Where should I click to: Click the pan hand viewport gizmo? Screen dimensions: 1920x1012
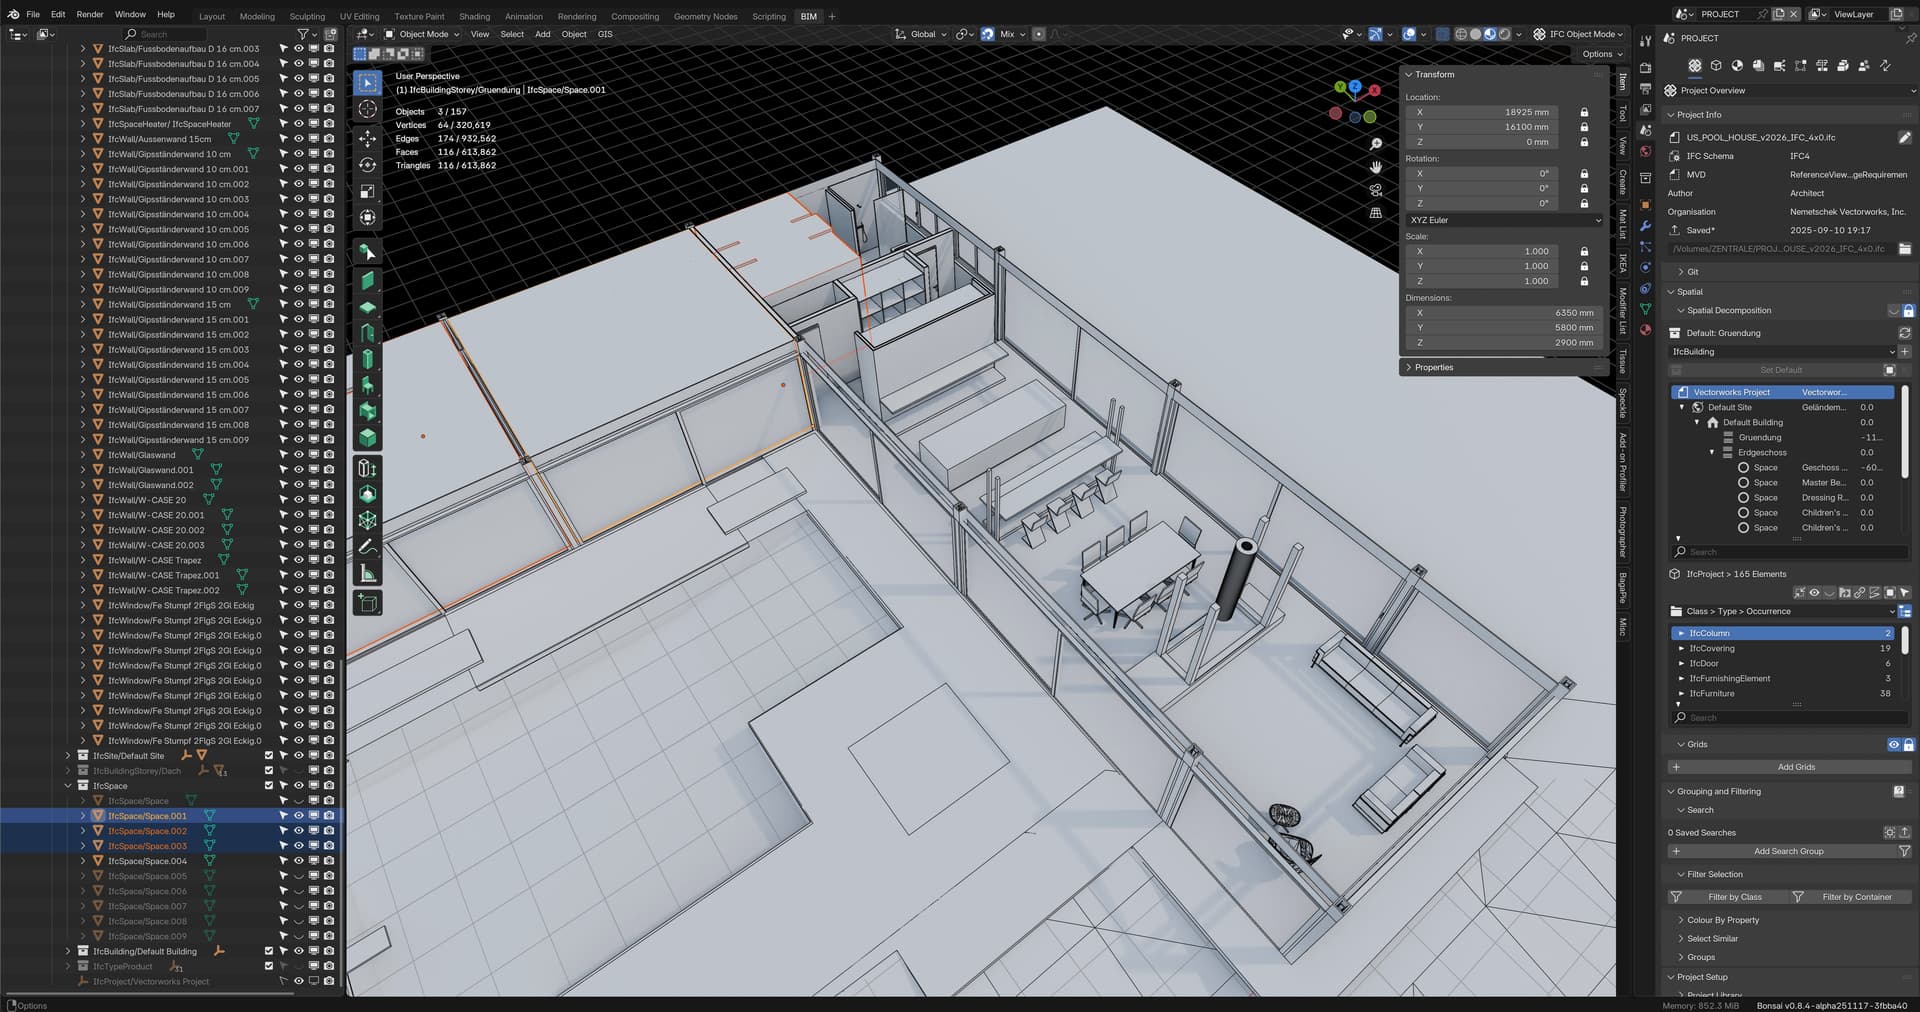(1376, 167)
